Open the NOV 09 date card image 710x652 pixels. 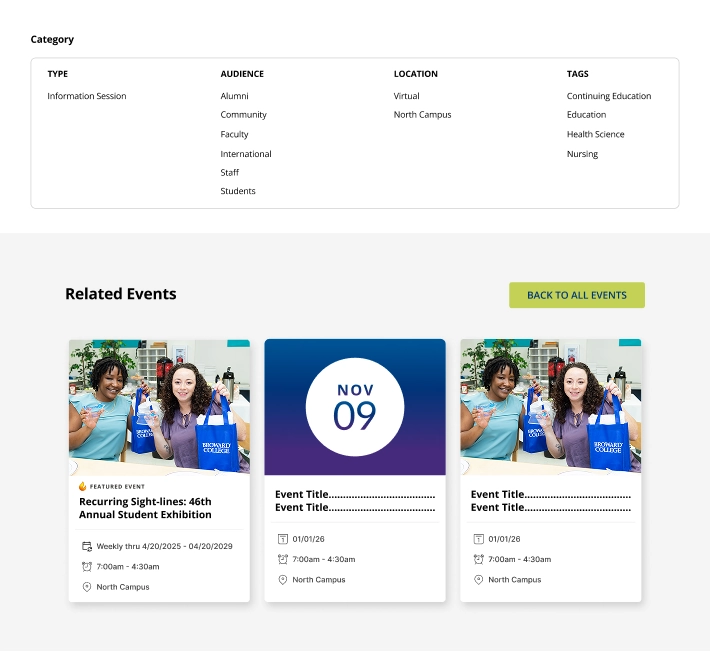pyautogui.click(x=355, y=407)
